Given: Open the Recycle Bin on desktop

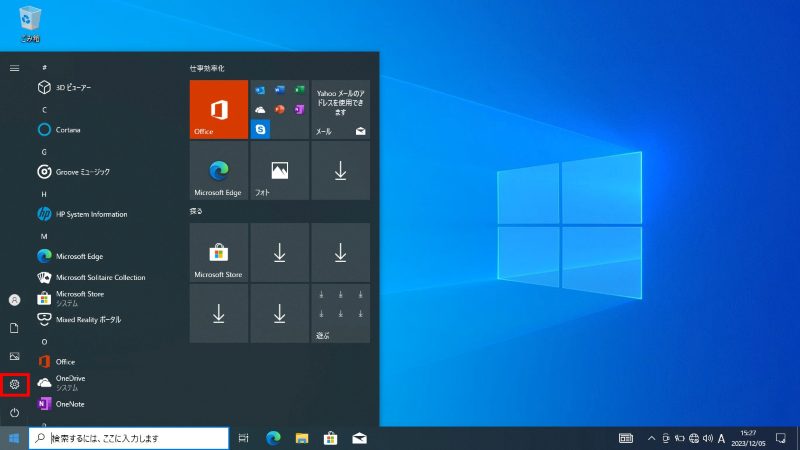Looking at the screenshot, I should click(x=30, y=23).
